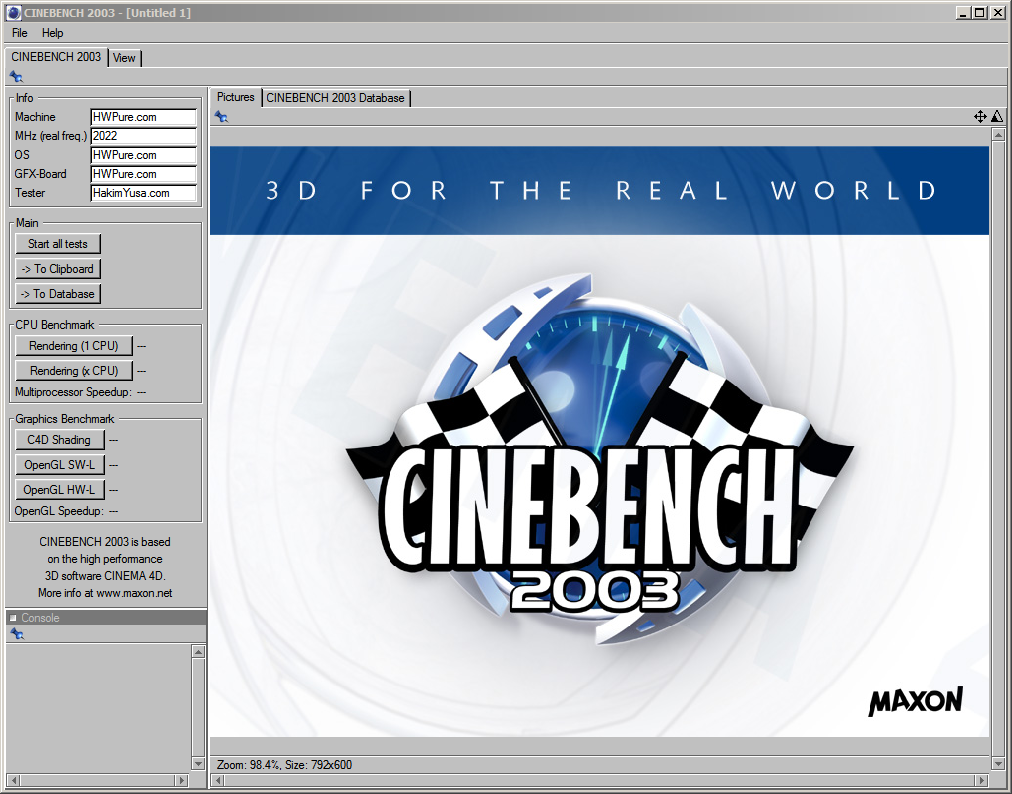
Task: Open the Help menu
Action: coord(52,33)
